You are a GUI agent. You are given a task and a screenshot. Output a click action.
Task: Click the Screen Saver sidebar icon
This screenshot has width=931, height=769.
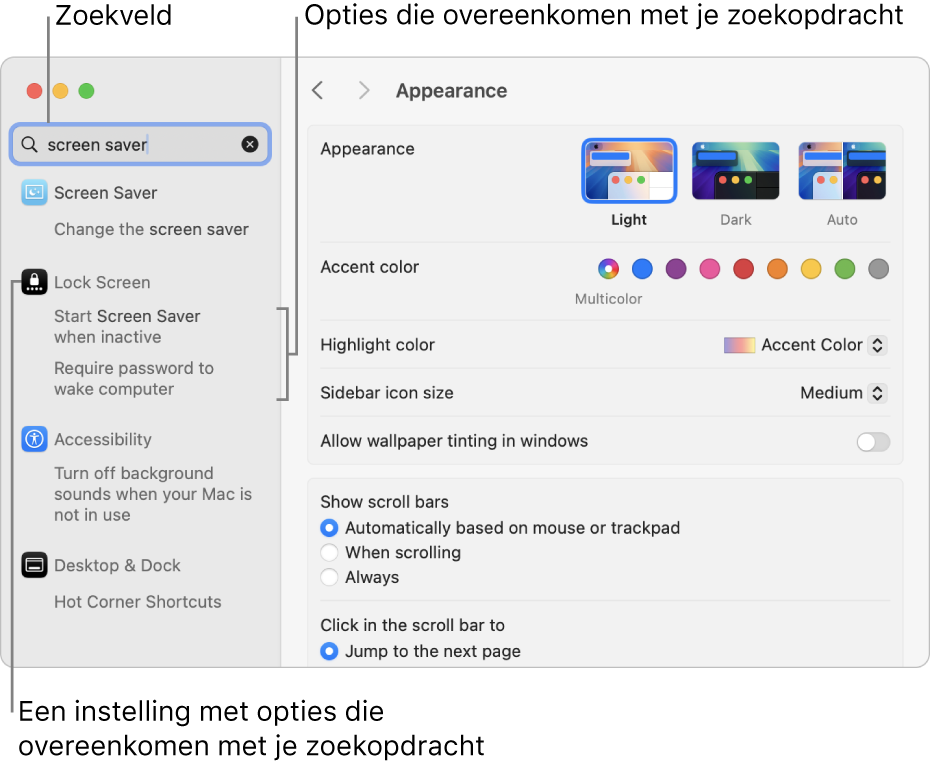[35, 192]
